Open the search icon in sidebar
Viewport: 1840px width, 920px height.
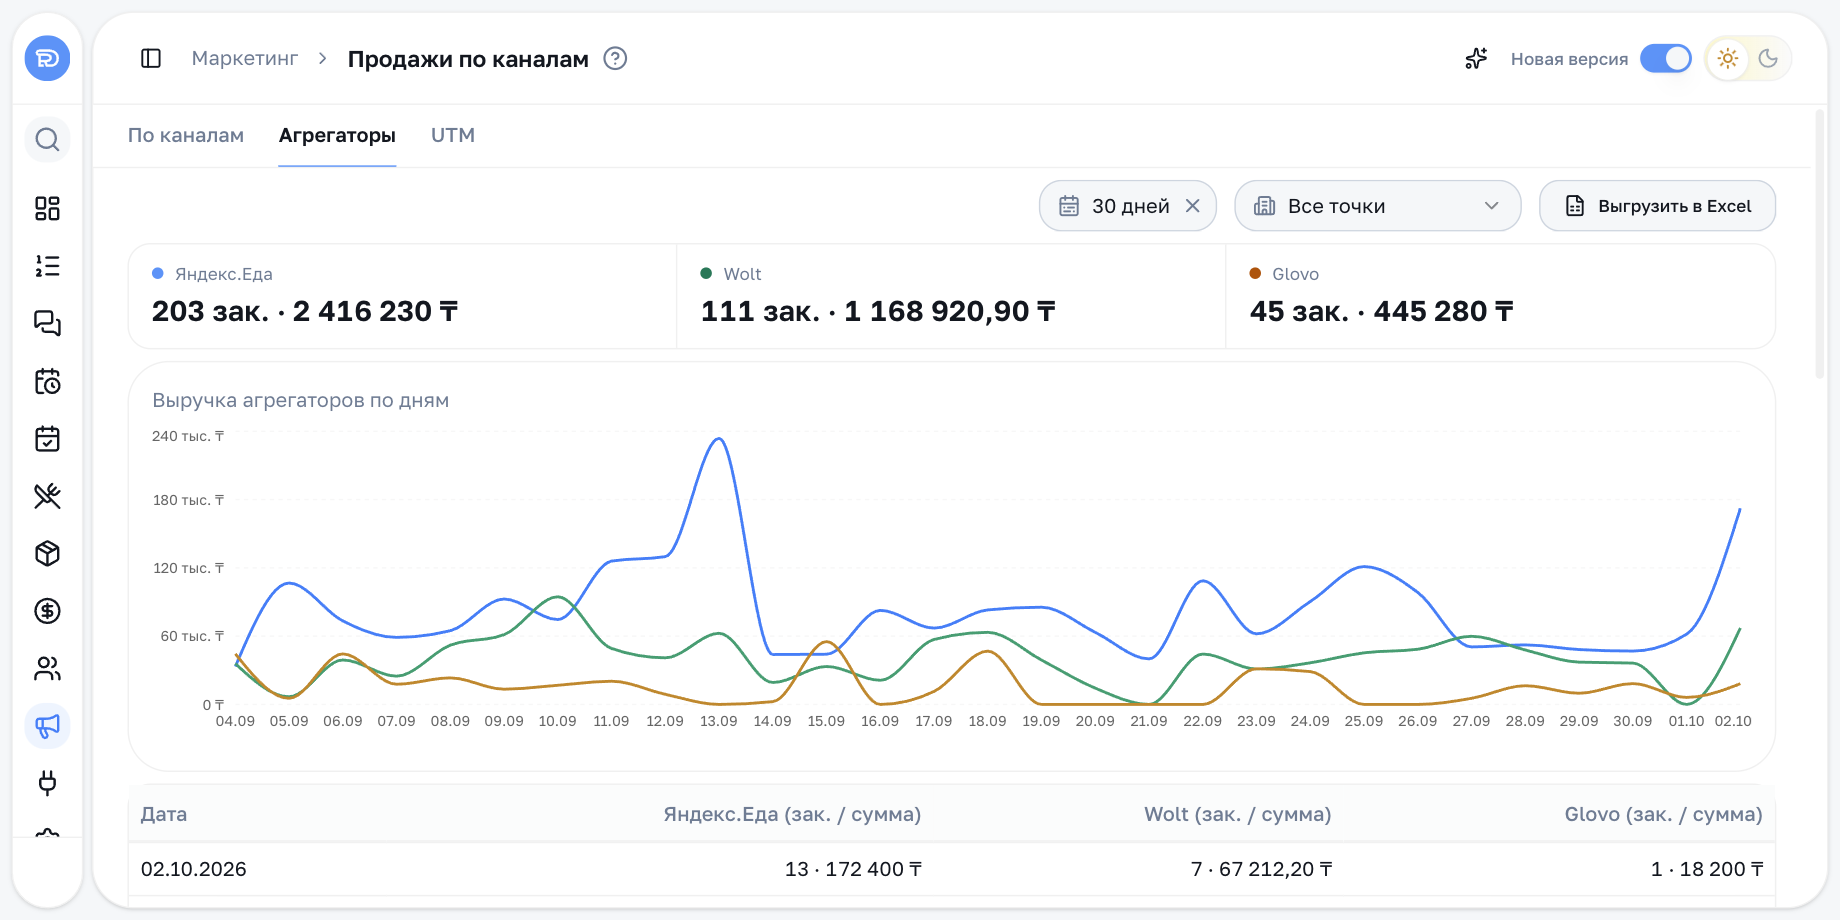47,139
